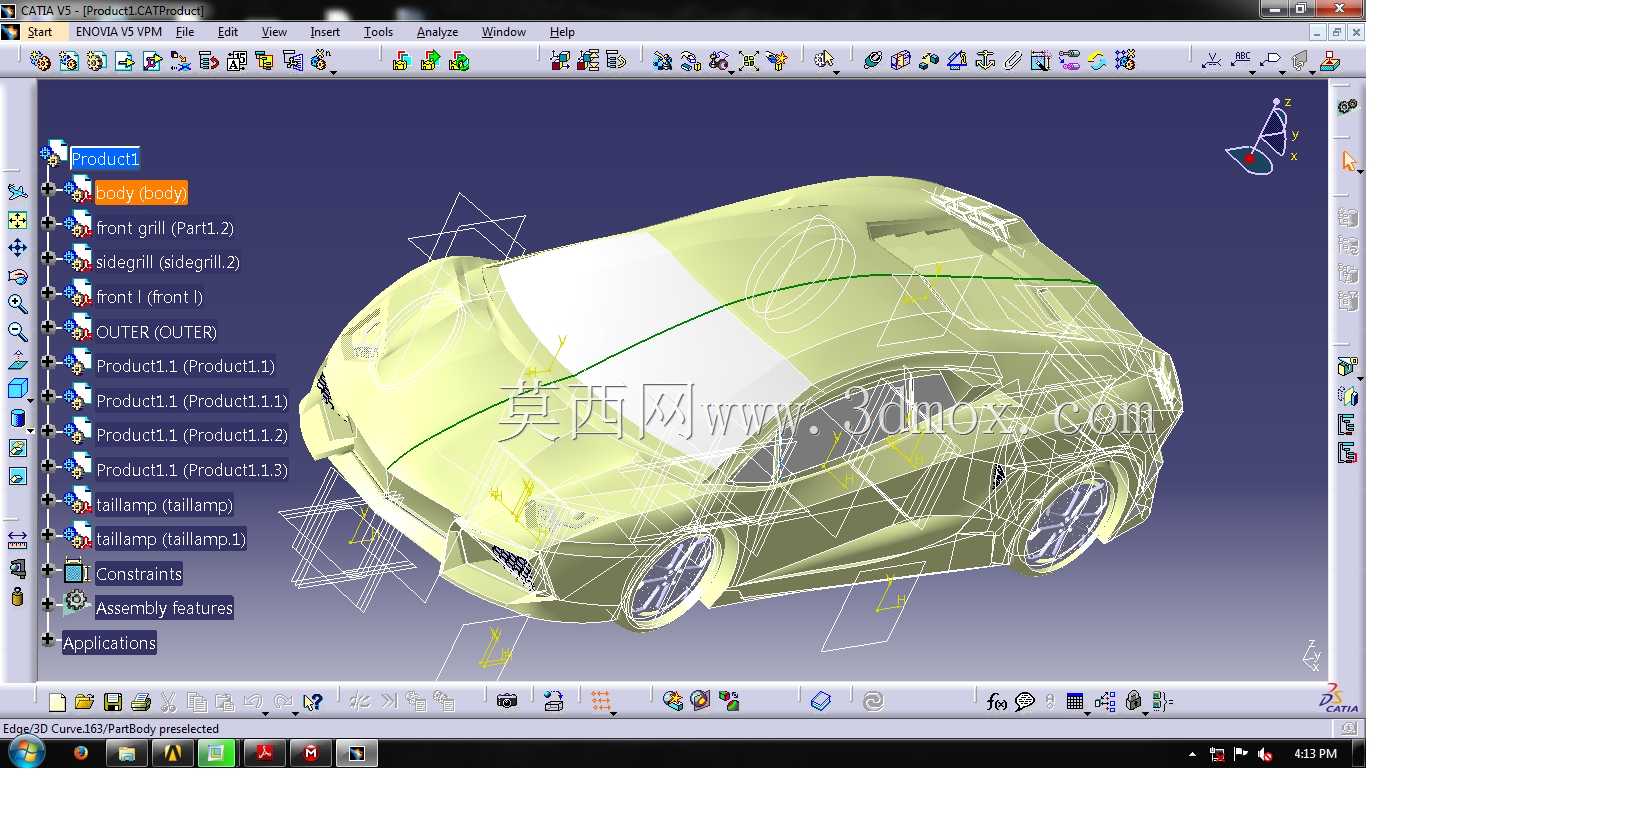Select the Contact Constraint tool
This screenshot has width=1652, height=826.
[900, 61]
